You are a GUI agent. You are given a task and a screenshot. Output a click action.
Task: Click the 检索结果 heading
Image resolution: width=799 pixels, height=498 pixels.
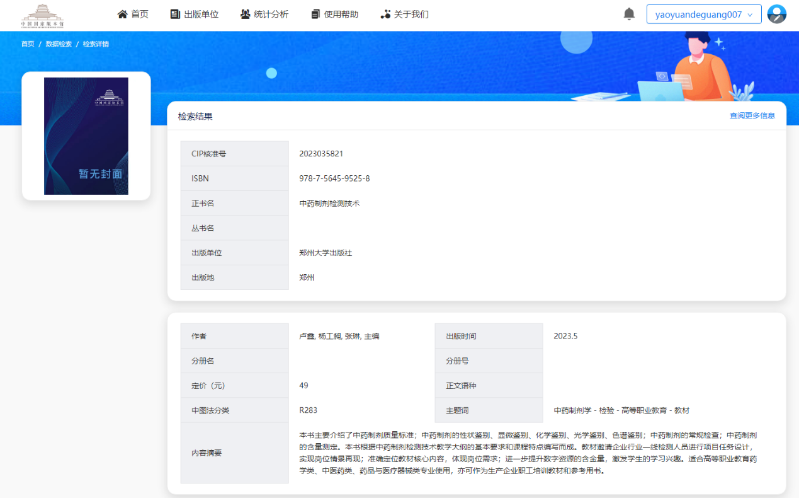195,116
